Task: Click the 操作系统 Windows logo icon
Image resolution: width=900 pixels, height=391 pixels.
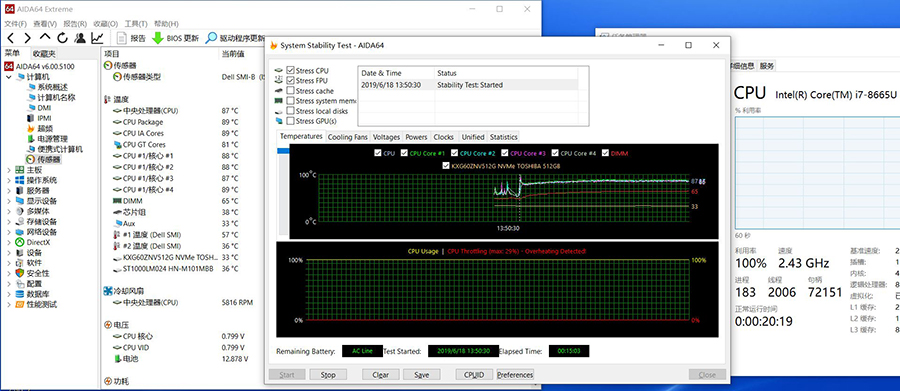Action: click(x=20, y=180)
